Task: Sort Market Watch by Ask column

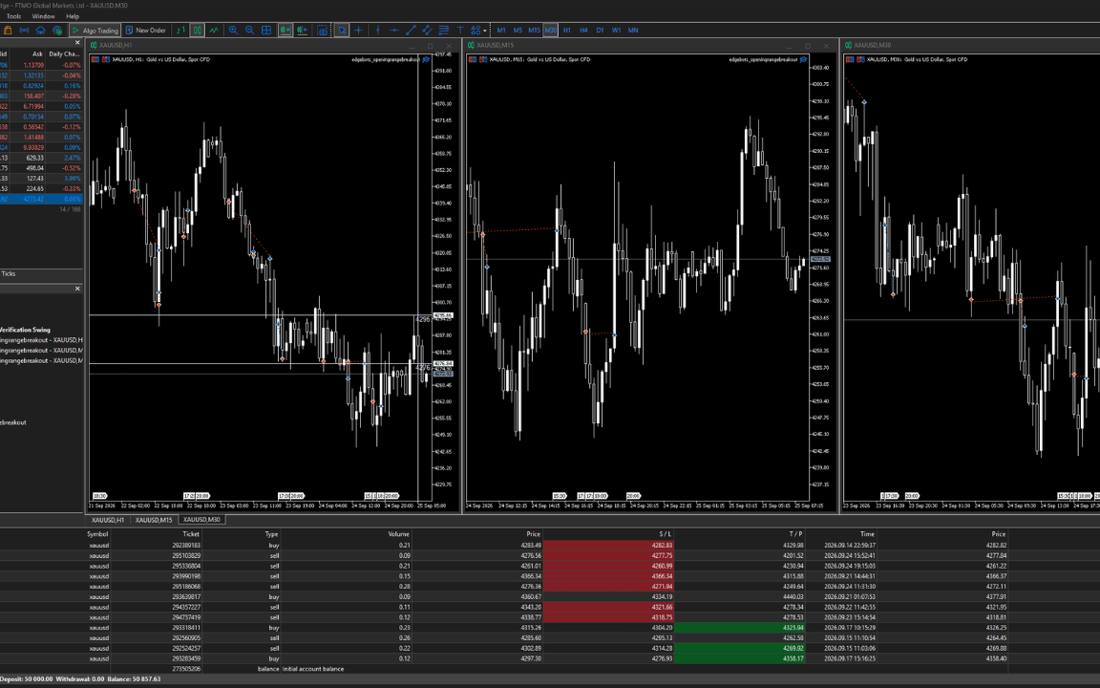Action: point(37,54)
